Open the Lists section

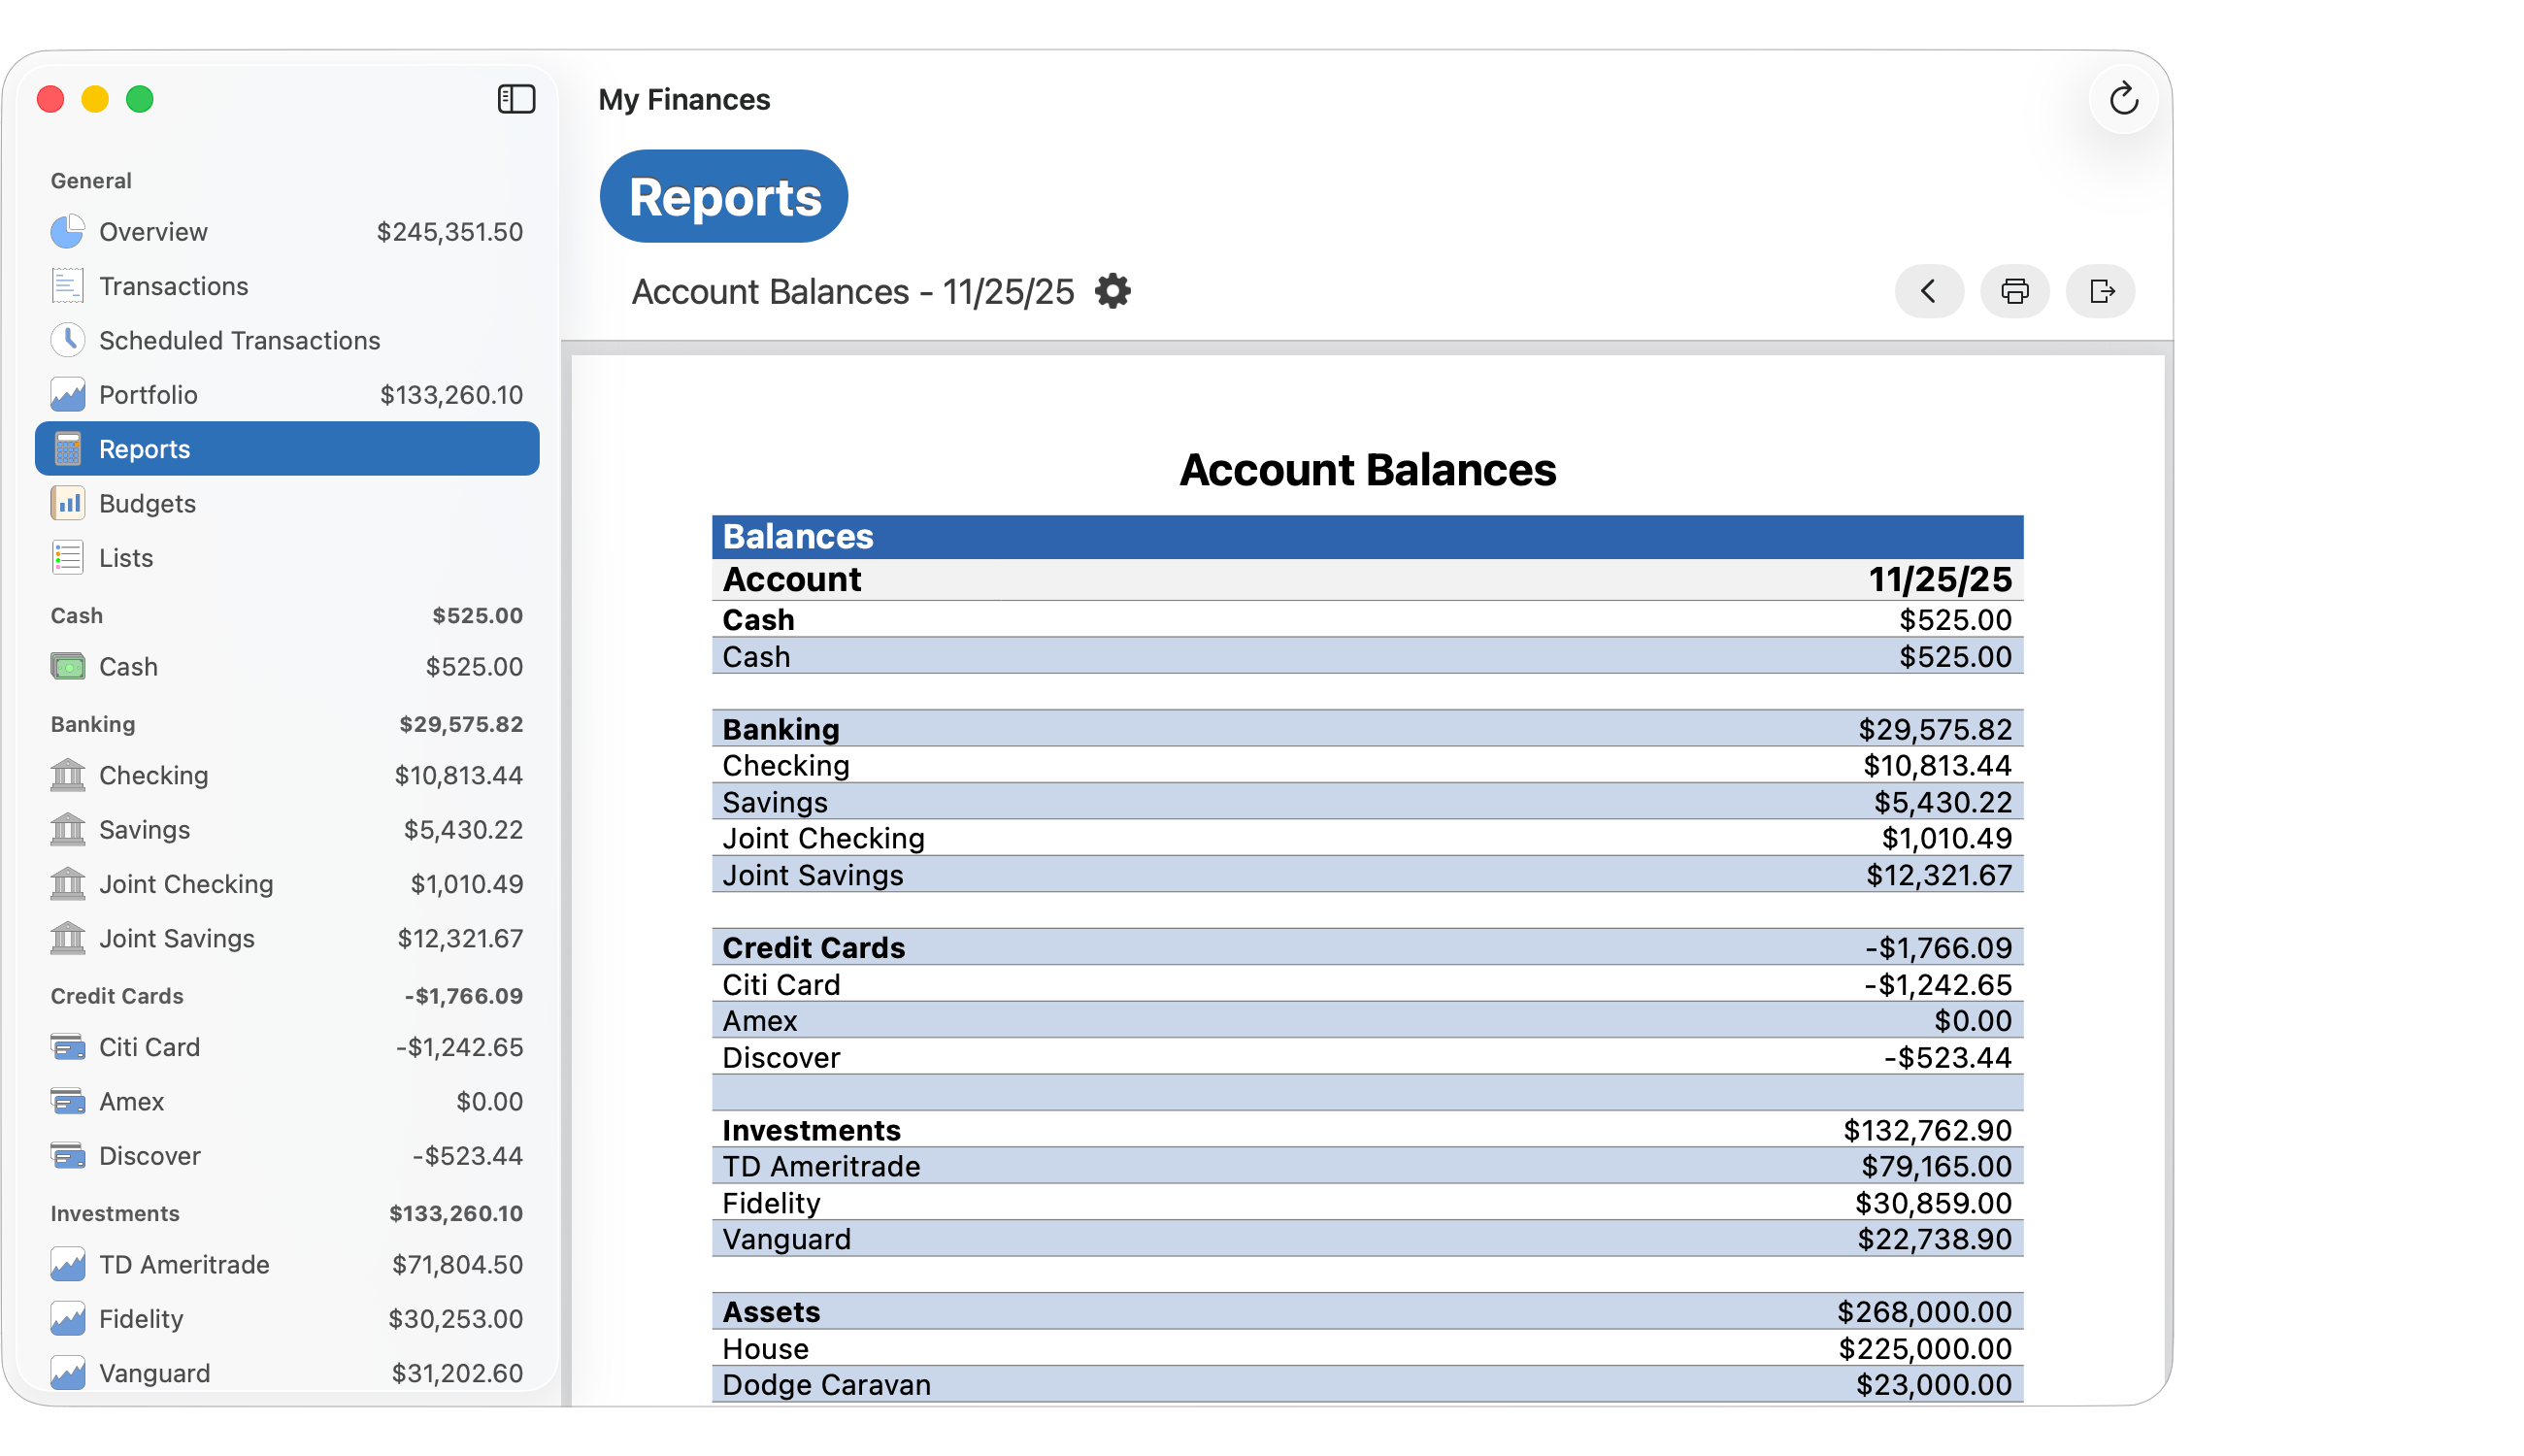pyautogui.click(x=124, y=557)
